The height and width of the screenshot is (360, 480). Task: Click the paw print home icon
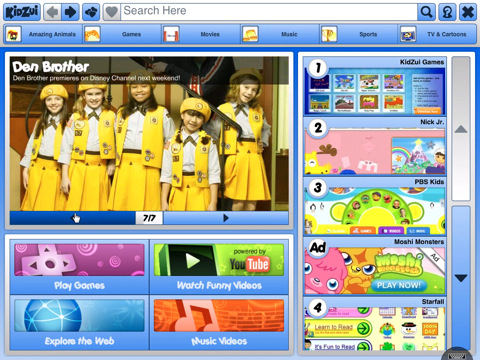pos(91,12)
